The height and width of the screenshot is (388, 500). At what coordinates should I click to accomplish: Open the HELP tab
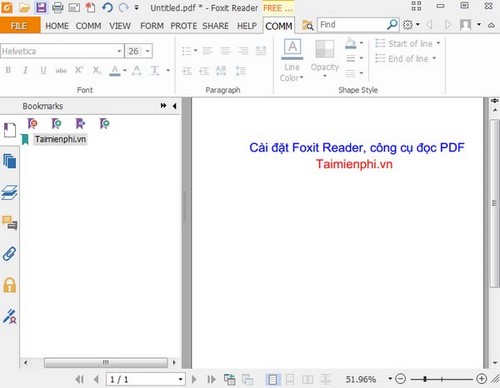coord(247,26)
